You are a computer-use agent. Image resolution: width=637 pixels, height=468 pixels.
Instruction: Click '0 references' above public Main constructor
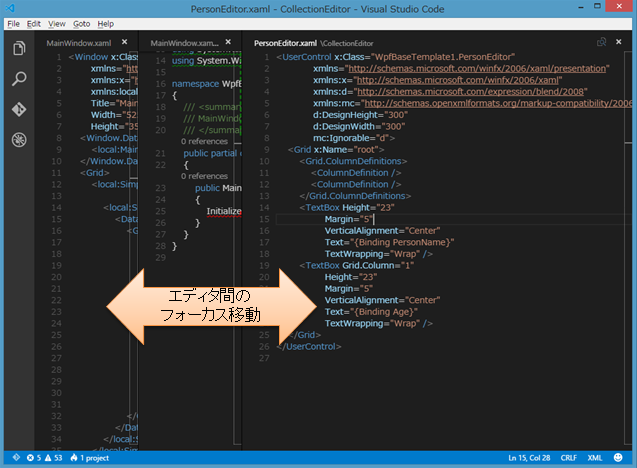204,176
